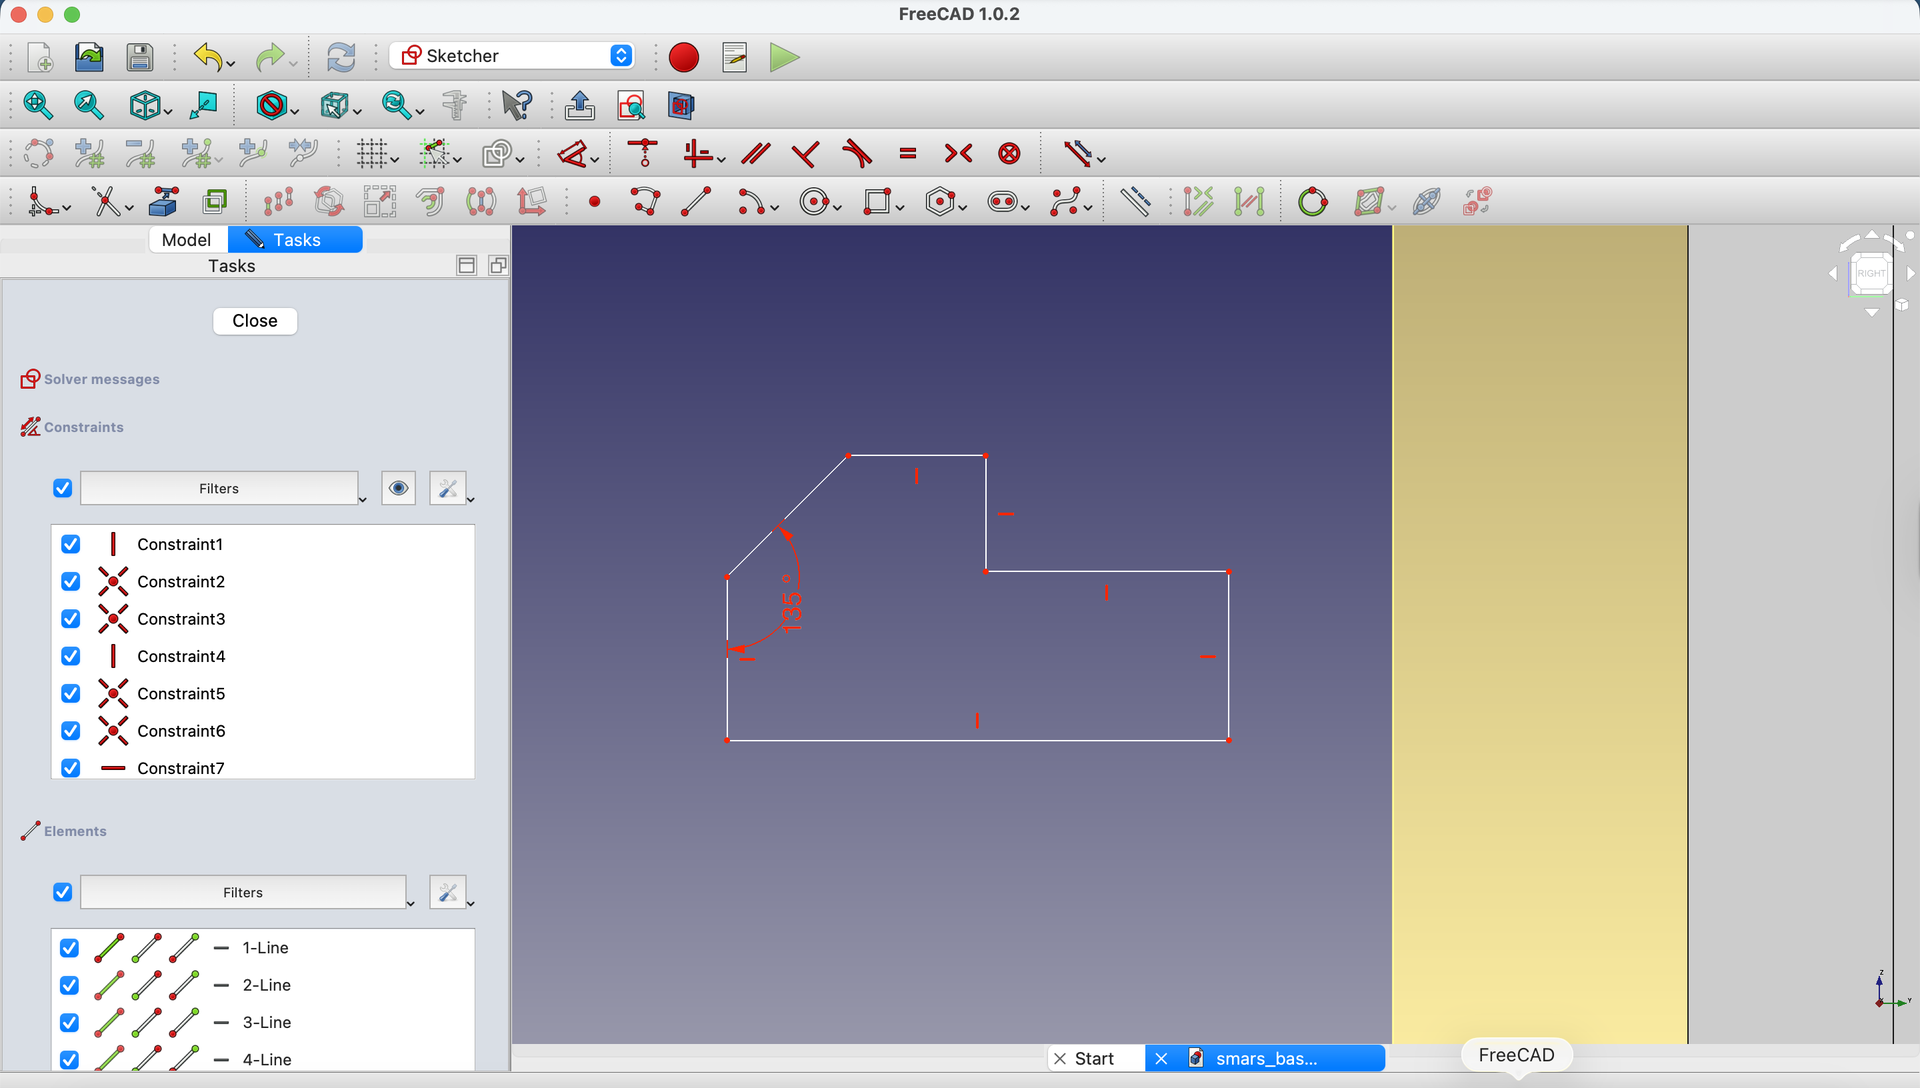1920x1088 pixels.
Task: Select the create line tool
Action: [x=696, y=202]
